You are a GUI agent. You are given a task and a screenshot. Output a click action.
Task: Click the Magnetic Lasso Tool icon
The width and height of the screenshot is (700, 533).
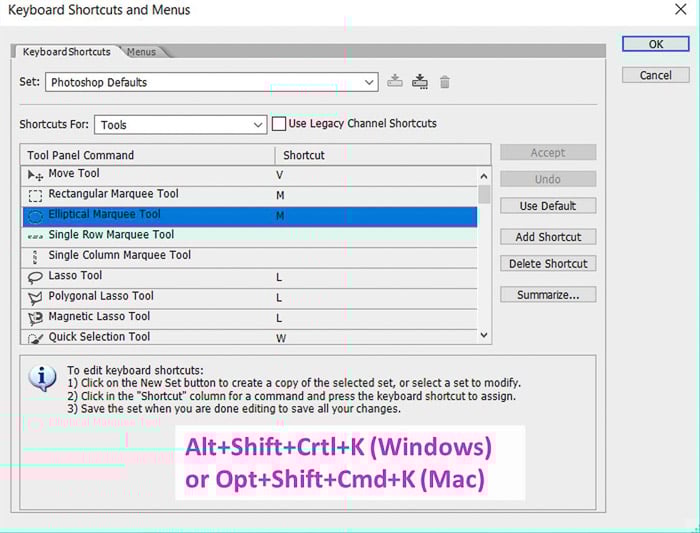tap(35, 318)
